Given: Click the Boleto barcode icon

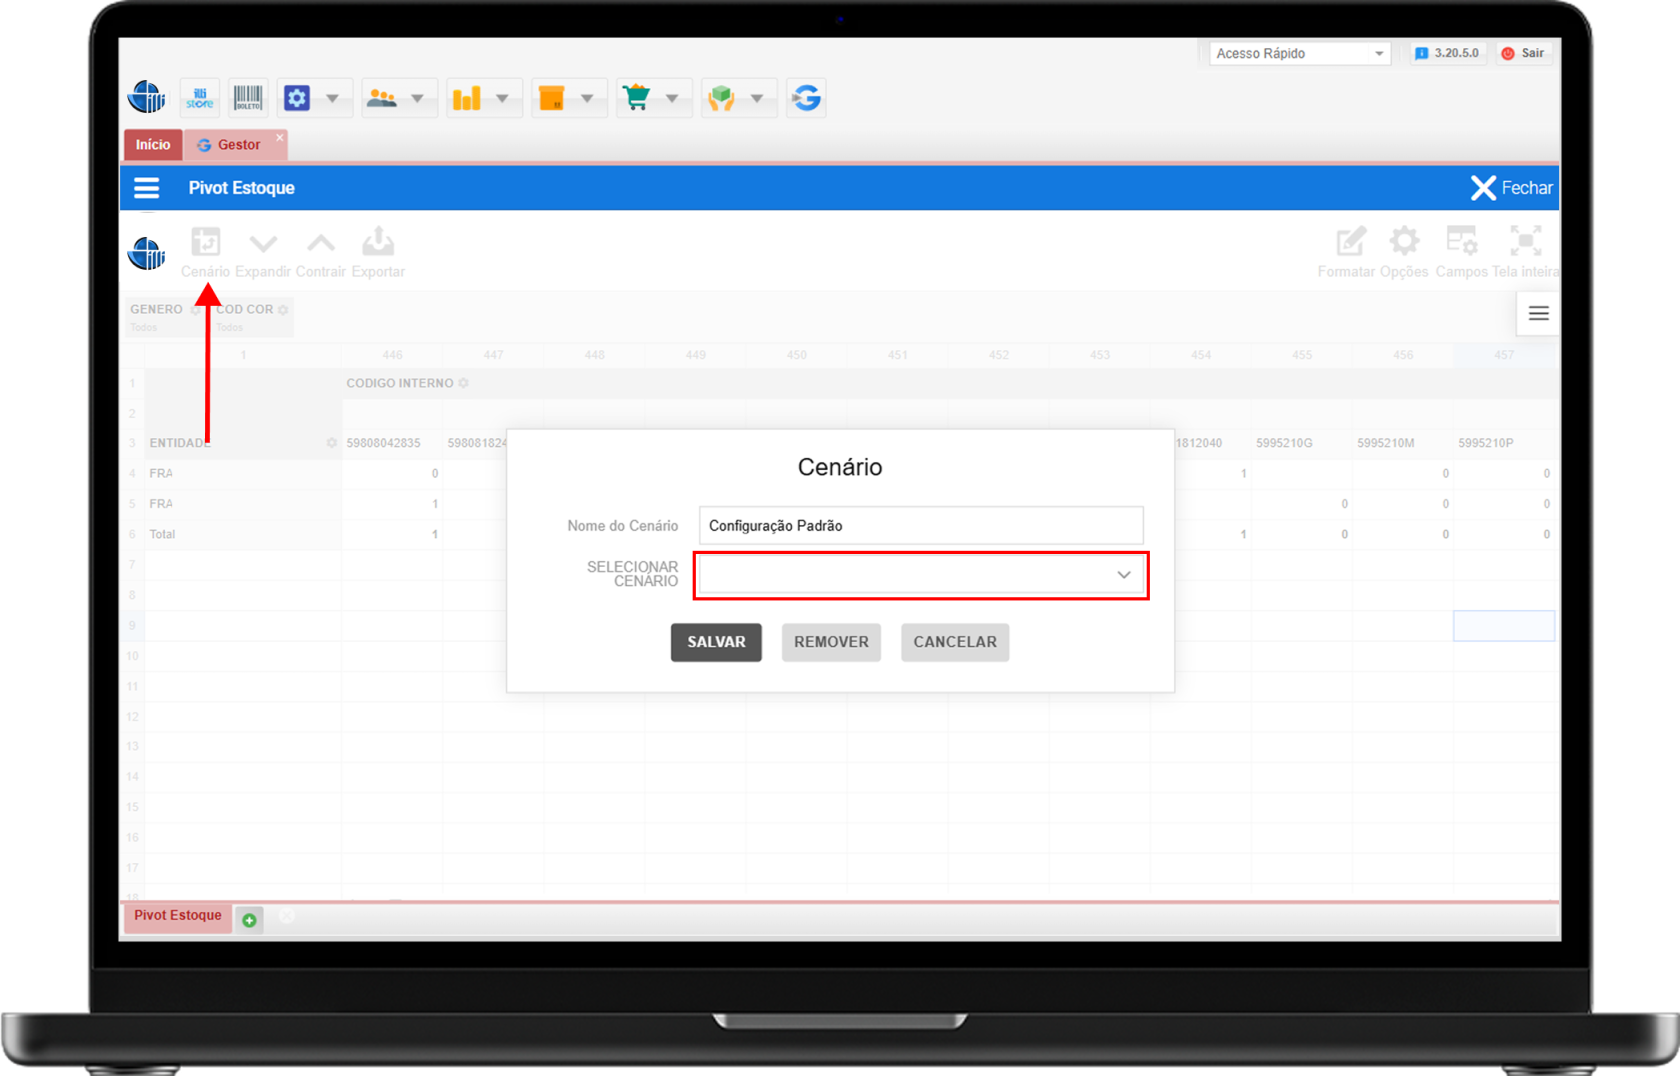Looking at the screenshot, I should pos(248,98).
